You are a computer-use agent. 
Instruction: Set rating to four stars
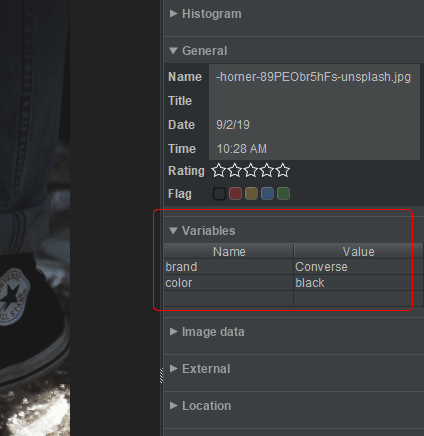267,170
